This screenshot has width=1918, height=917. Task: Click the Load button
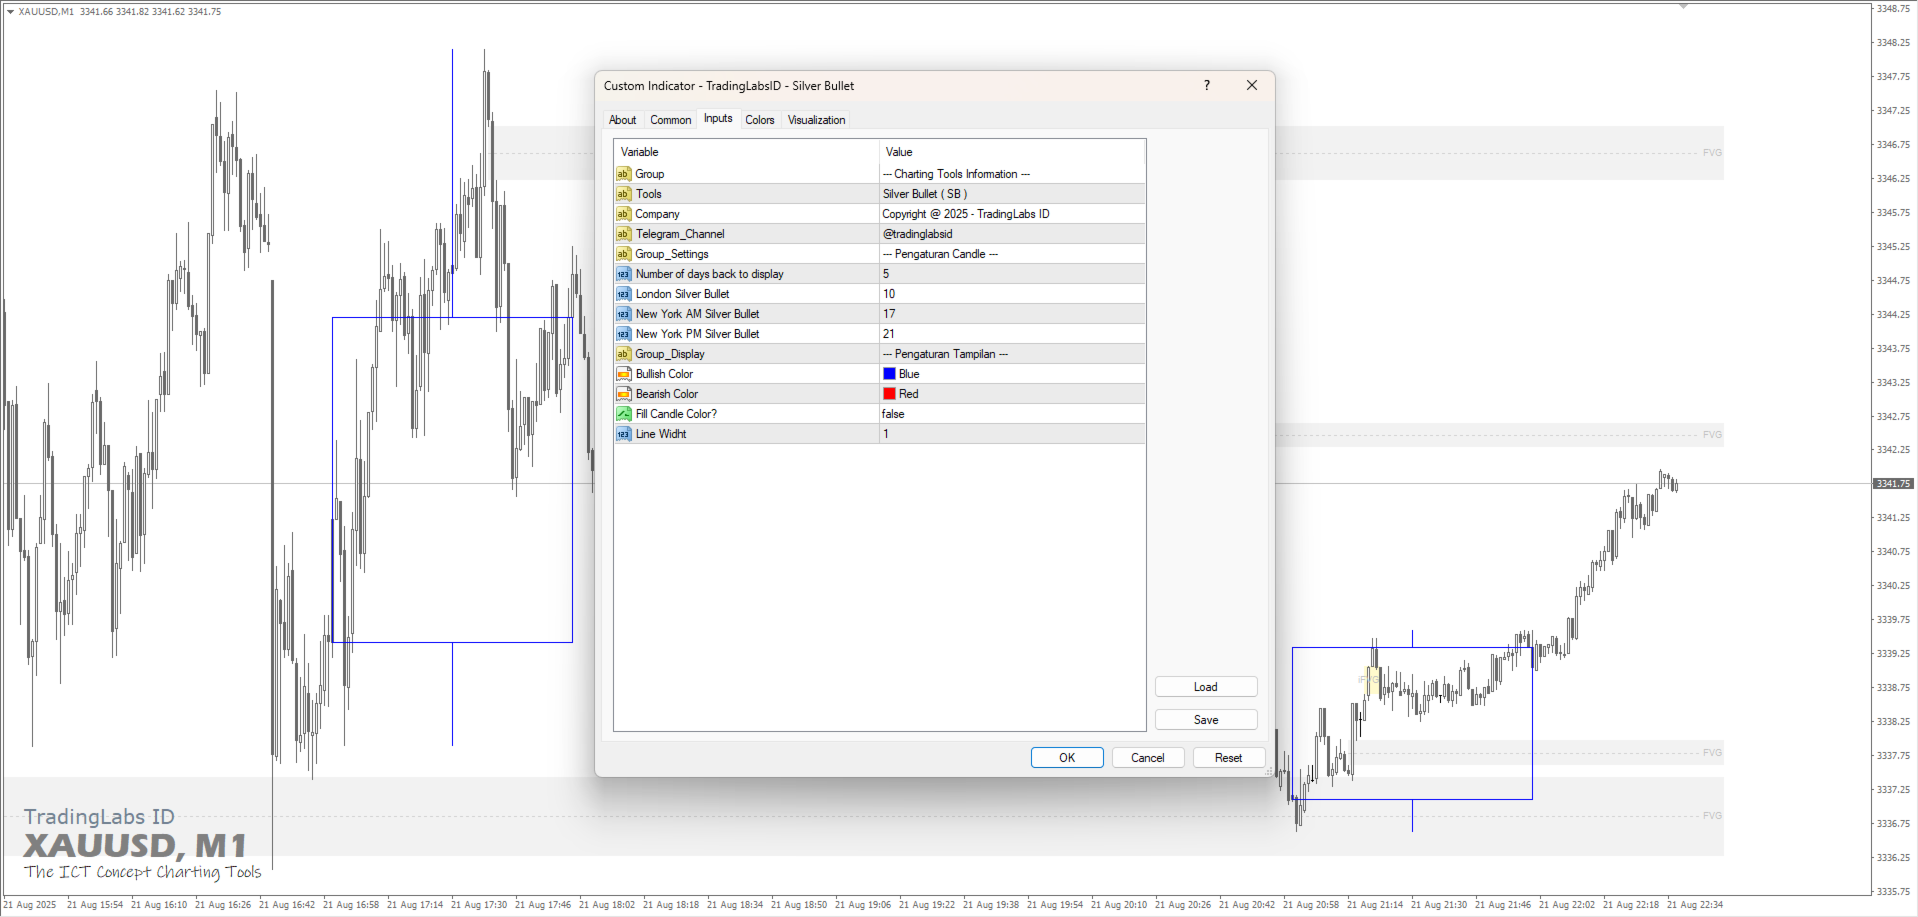pos(1206,687)
